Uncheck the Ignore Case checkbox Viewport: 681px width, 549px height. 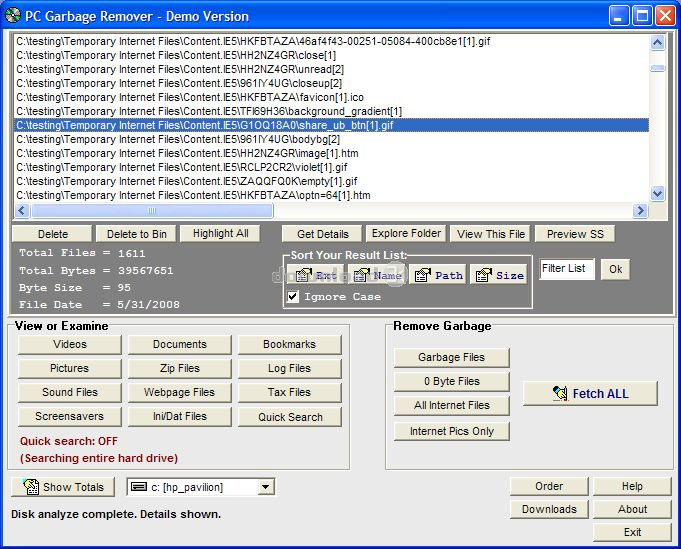(293, 297)
